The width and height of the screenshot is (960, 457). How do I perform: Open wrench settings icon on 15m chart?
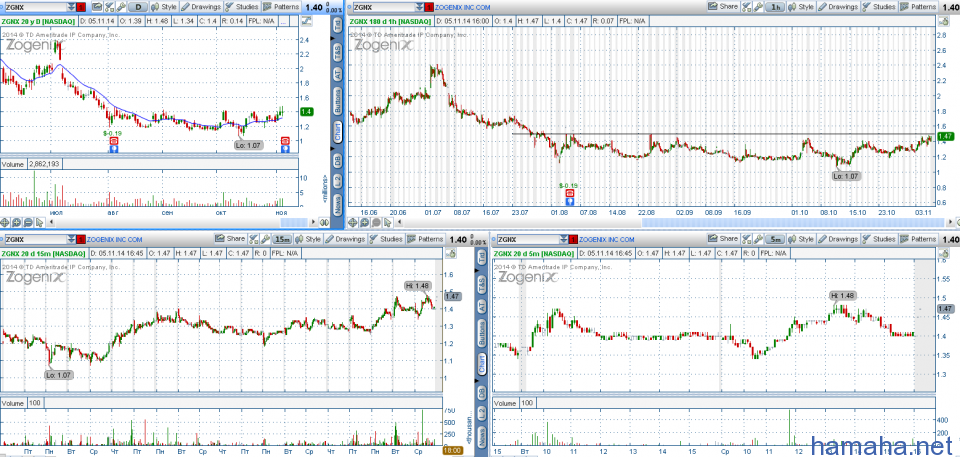[265, 240]
